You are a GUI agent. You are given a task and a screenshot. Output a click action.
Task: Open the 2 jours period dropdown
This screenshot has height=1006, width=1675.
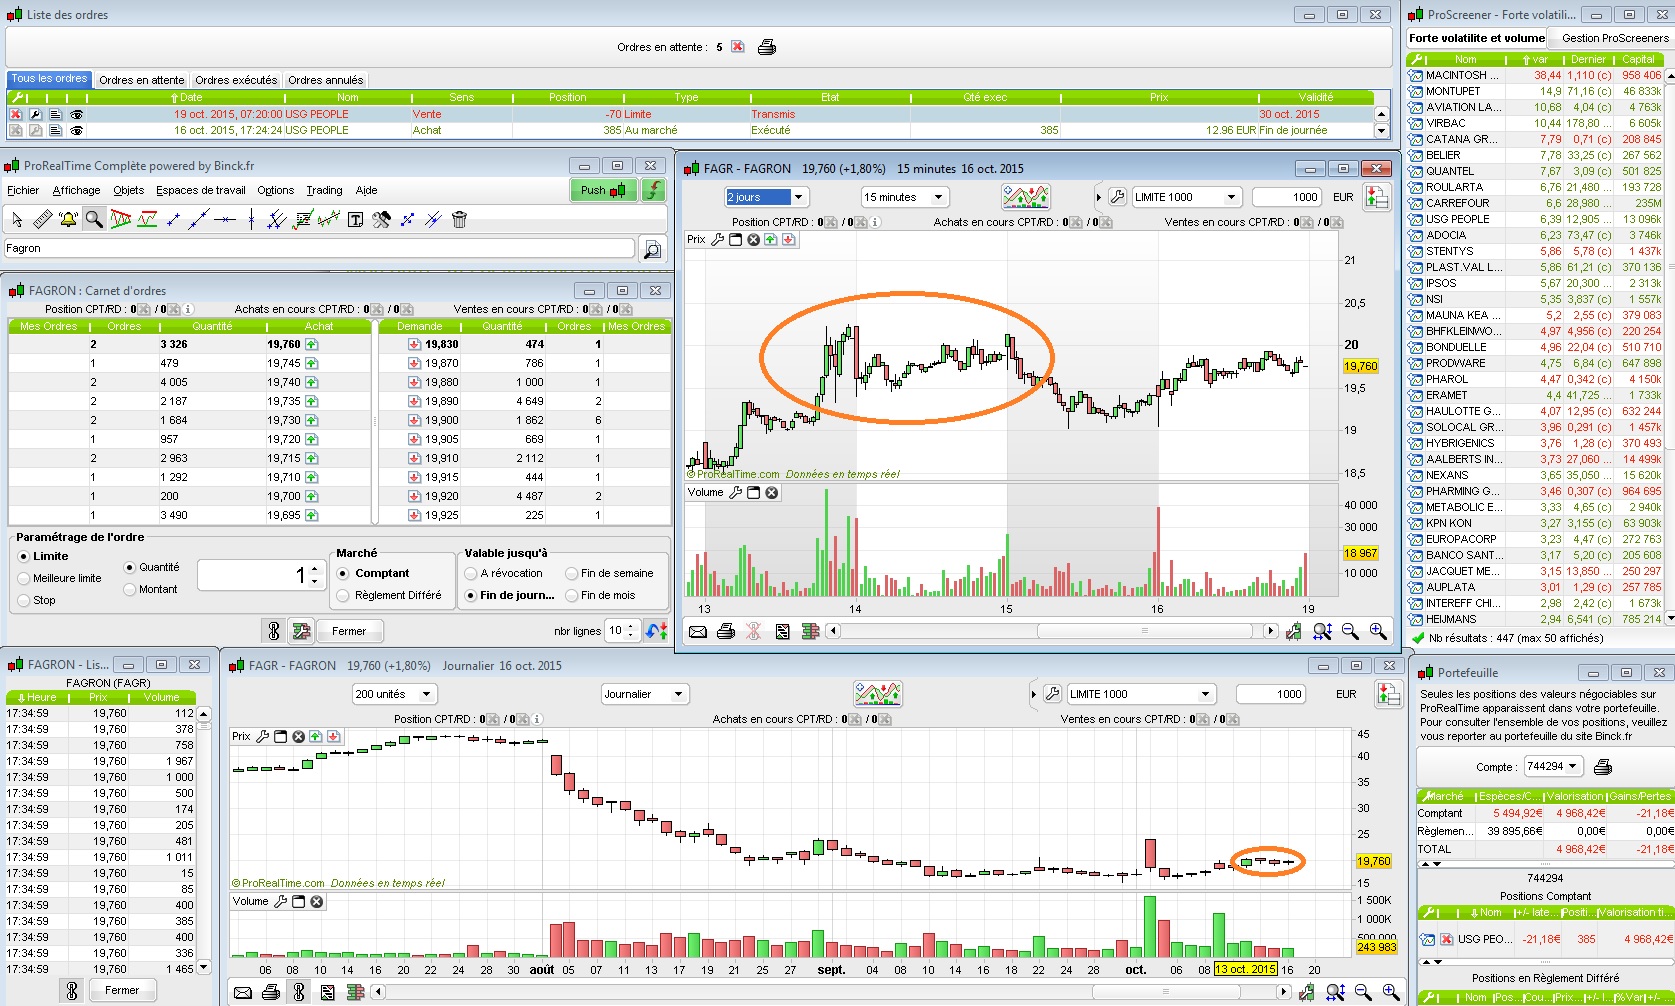[765, 197]
